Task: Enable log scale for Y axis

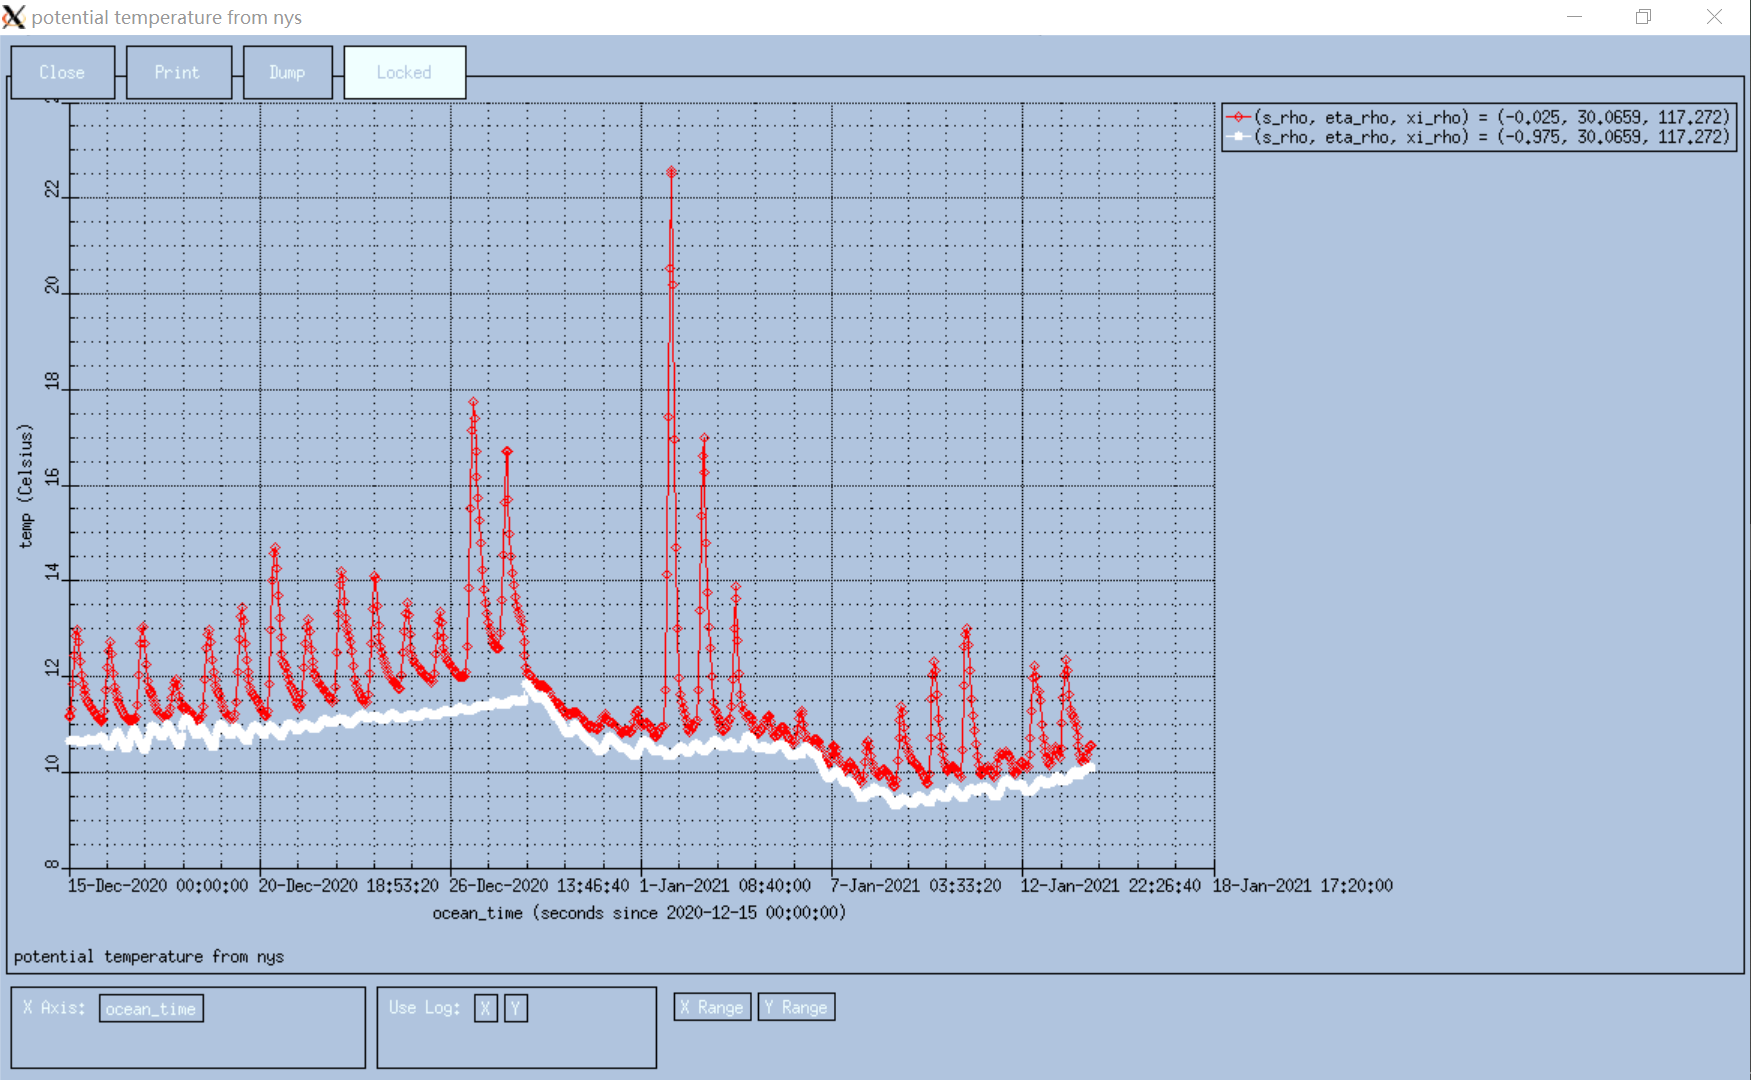Action: click(x=515, y=1008)
